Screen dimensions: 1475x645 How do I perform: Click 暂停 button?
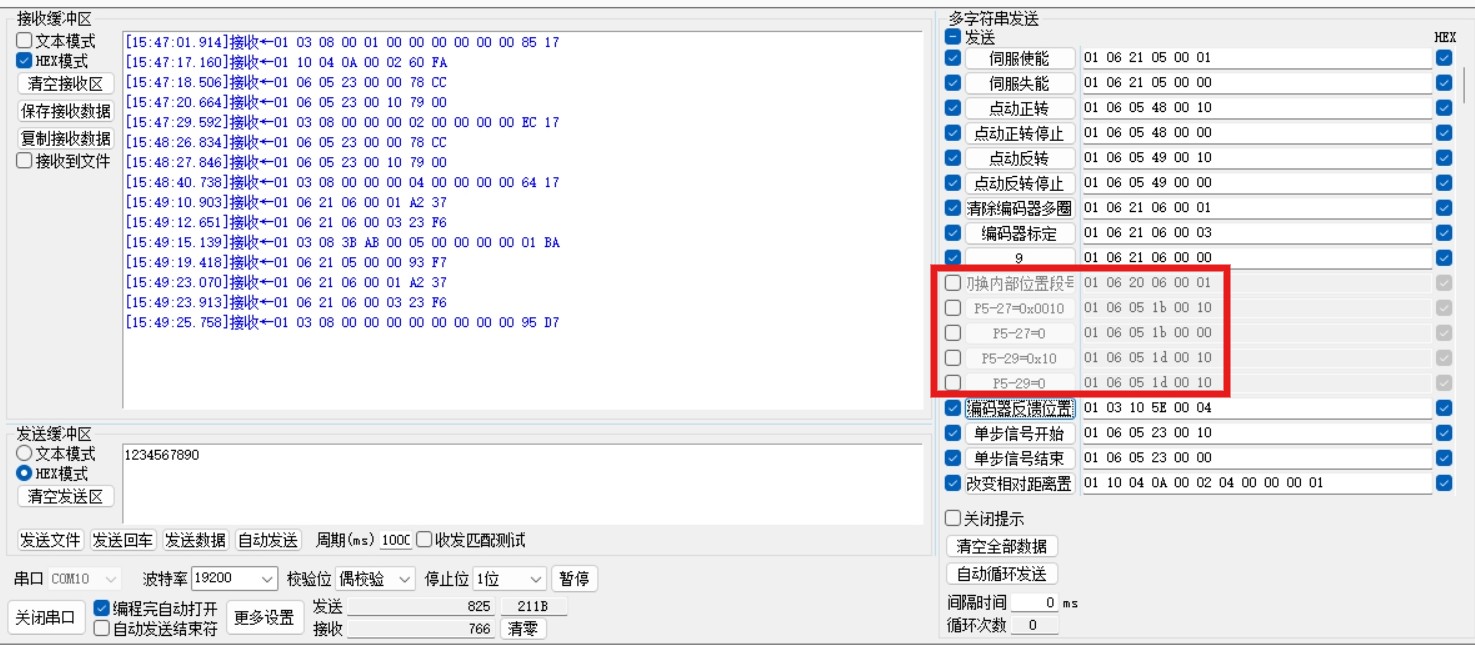(x=573, y=579)
